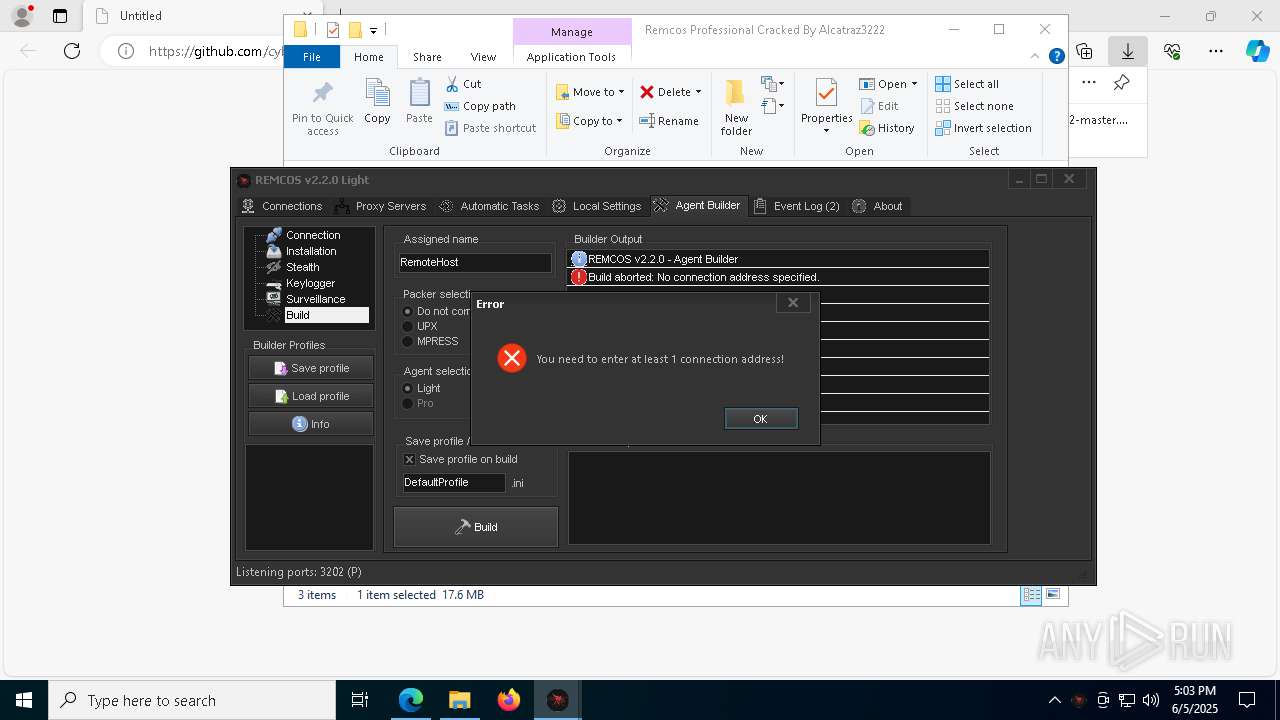Click the Connection tree node icon
The height and width of the screenshot is (720, 1280).
[273, 235]
